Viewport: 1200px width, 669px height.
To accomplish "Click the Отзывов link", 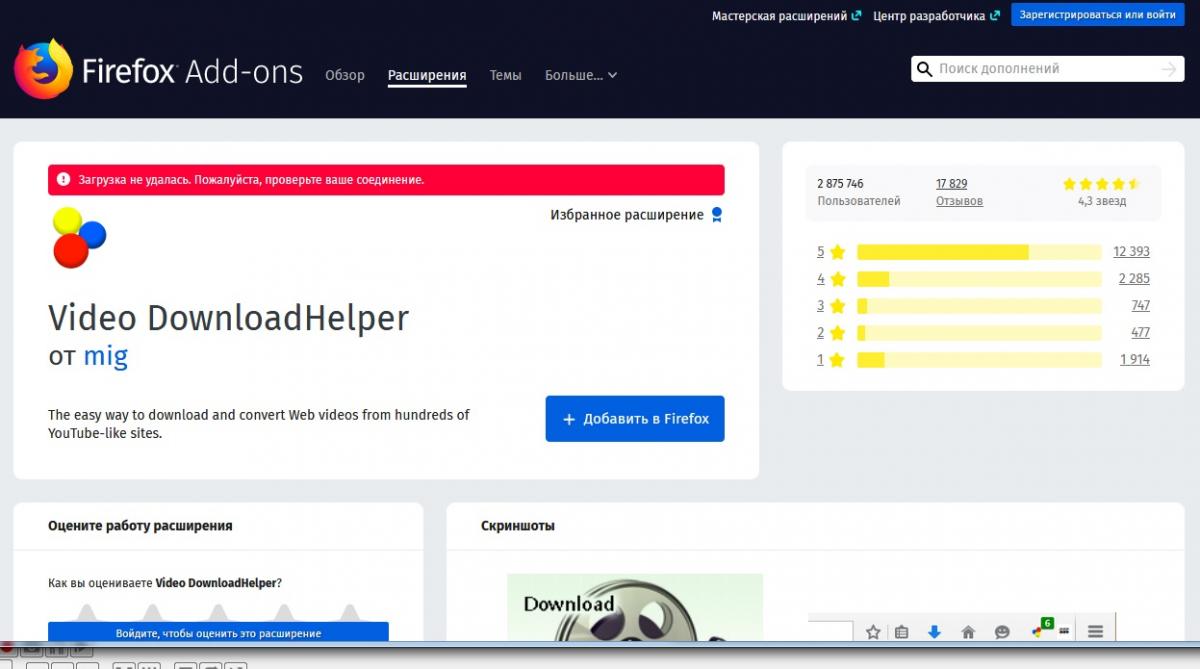I will (x=959, y=201).
